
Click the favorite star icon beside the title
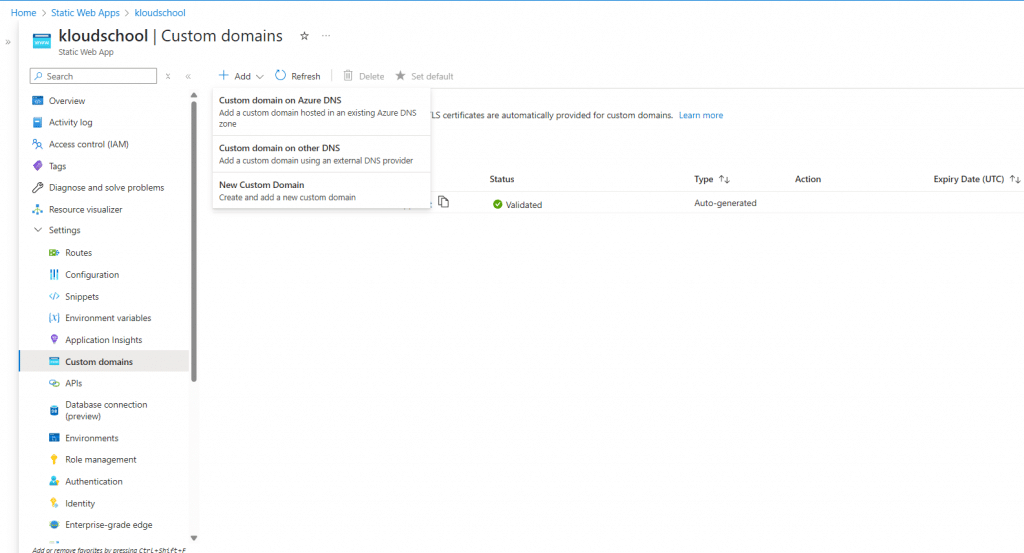(304, 36)
